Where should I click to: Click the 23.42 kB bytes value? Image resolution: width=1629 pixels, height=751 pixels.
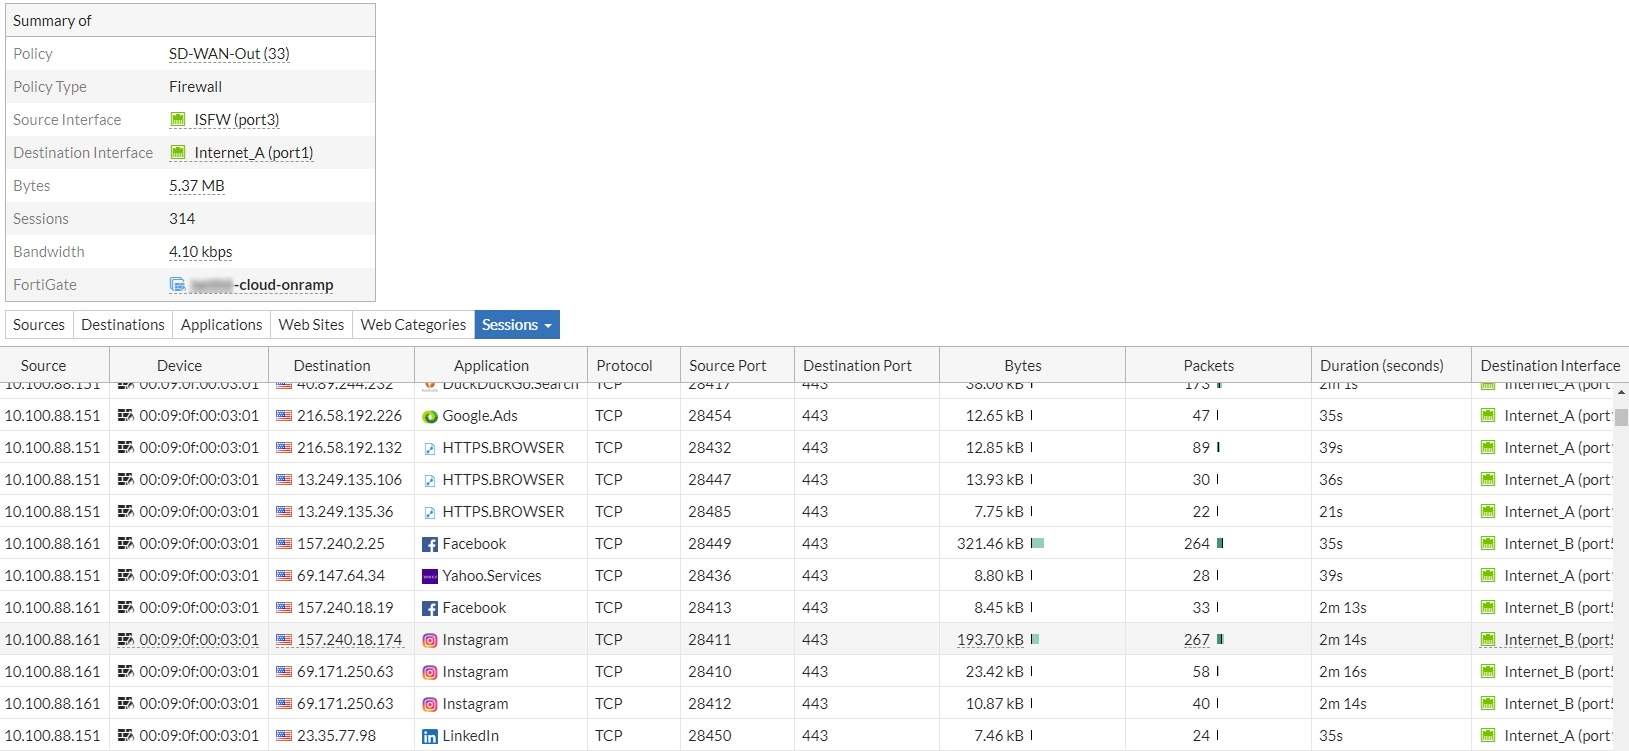point(995,672)
